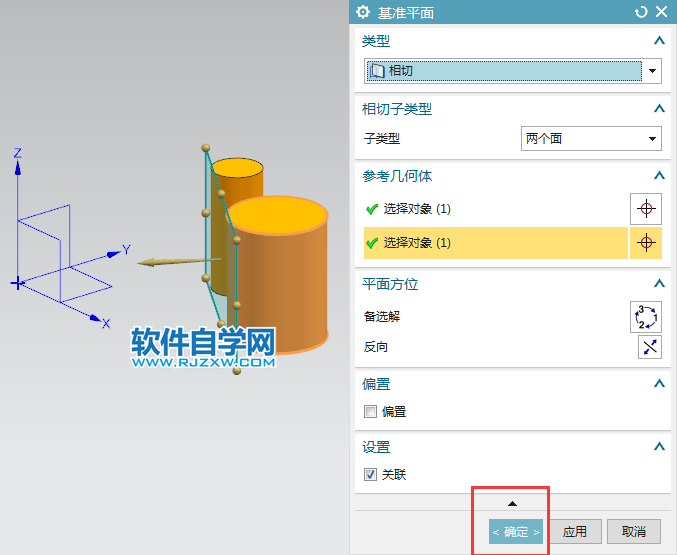
Task: Click the large cylinder's top face
Action: click(278, 216)
